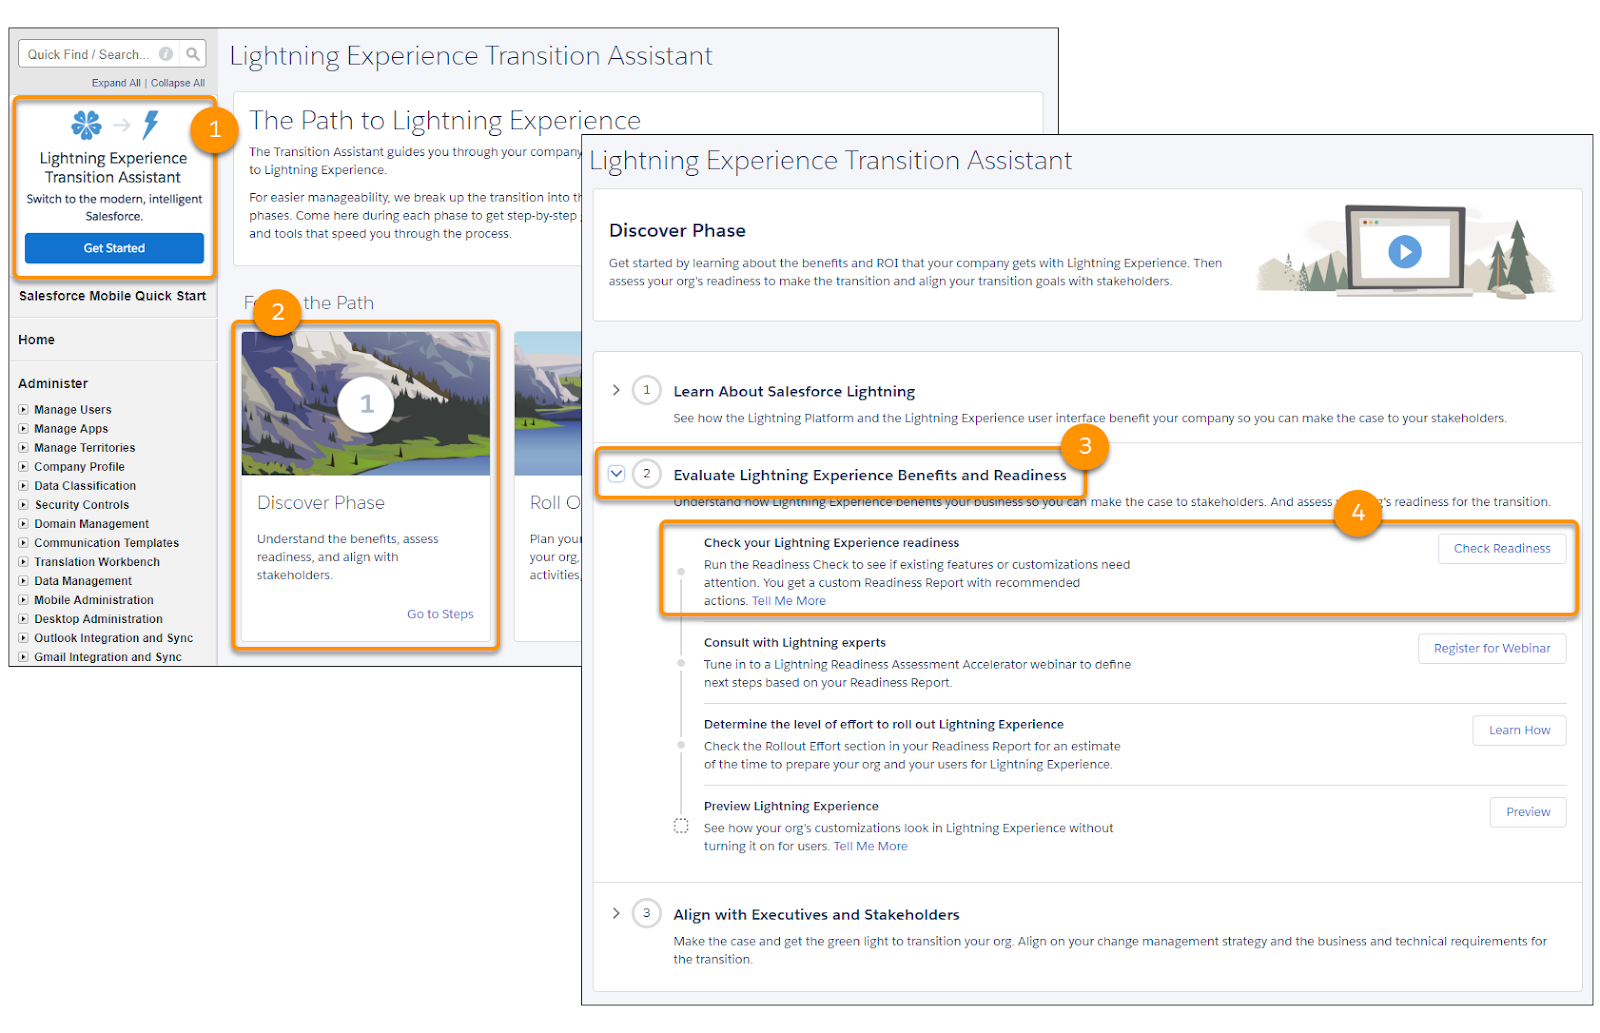Expand Manage Users in setup tree

tap(23, 409)
